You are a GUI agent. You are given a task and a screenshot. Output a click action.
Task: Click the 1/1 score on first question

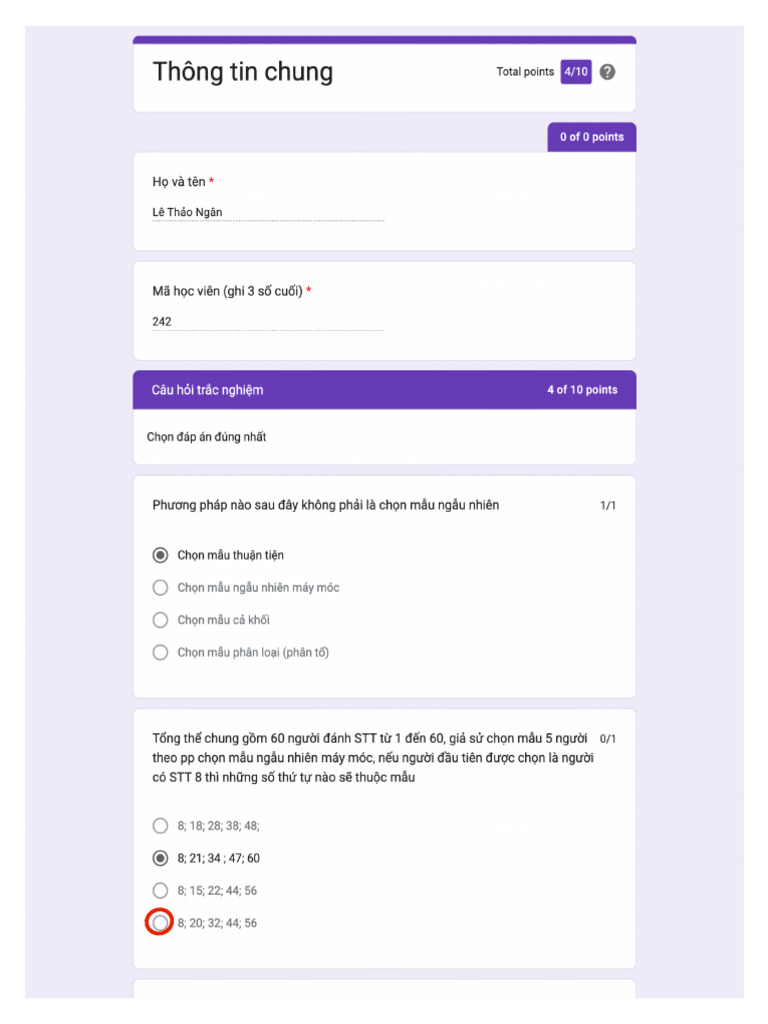[608, 506]
